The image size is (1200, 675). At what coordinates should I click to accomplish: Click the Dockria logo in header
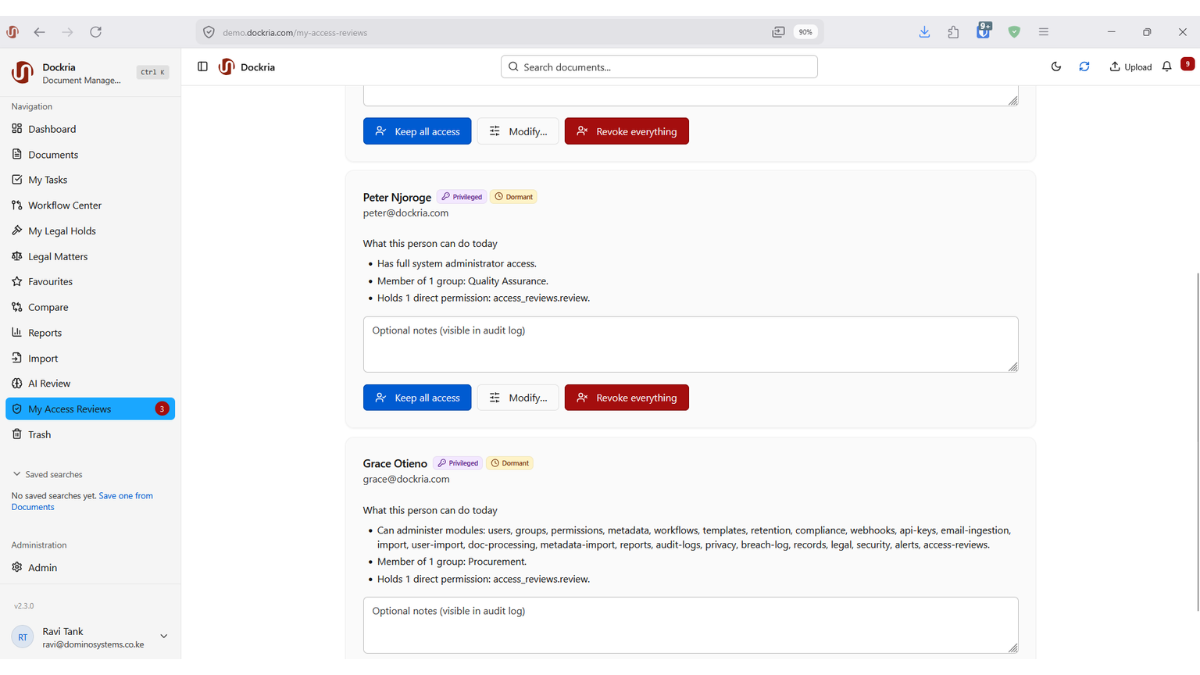(226, 67)
